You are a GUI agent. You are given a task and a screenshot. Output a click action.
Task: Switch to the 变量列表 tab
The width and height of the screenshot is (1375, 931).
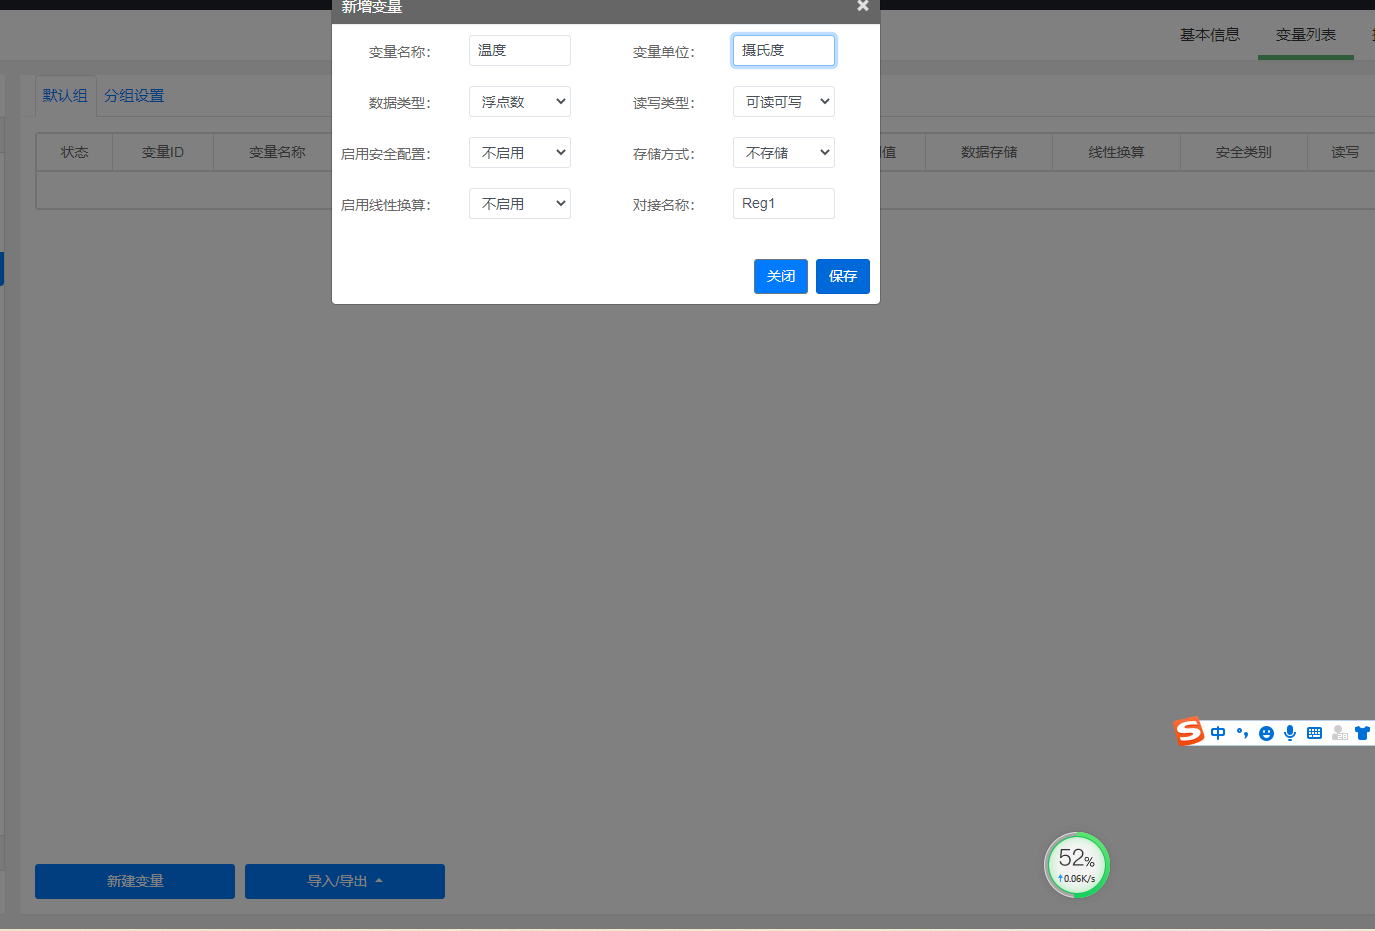(x=1306, y=35)
